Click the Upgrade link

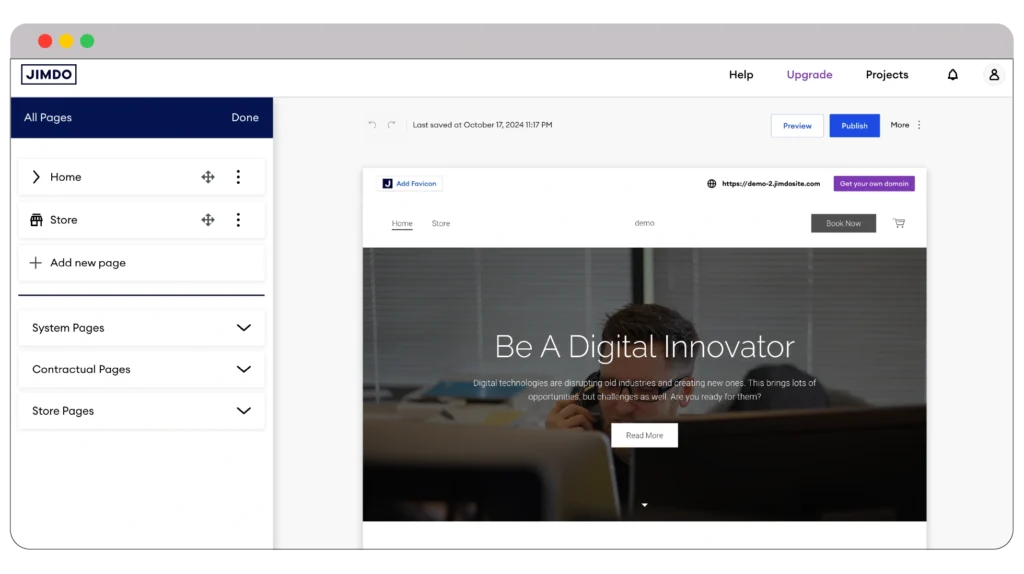[809, 75]
